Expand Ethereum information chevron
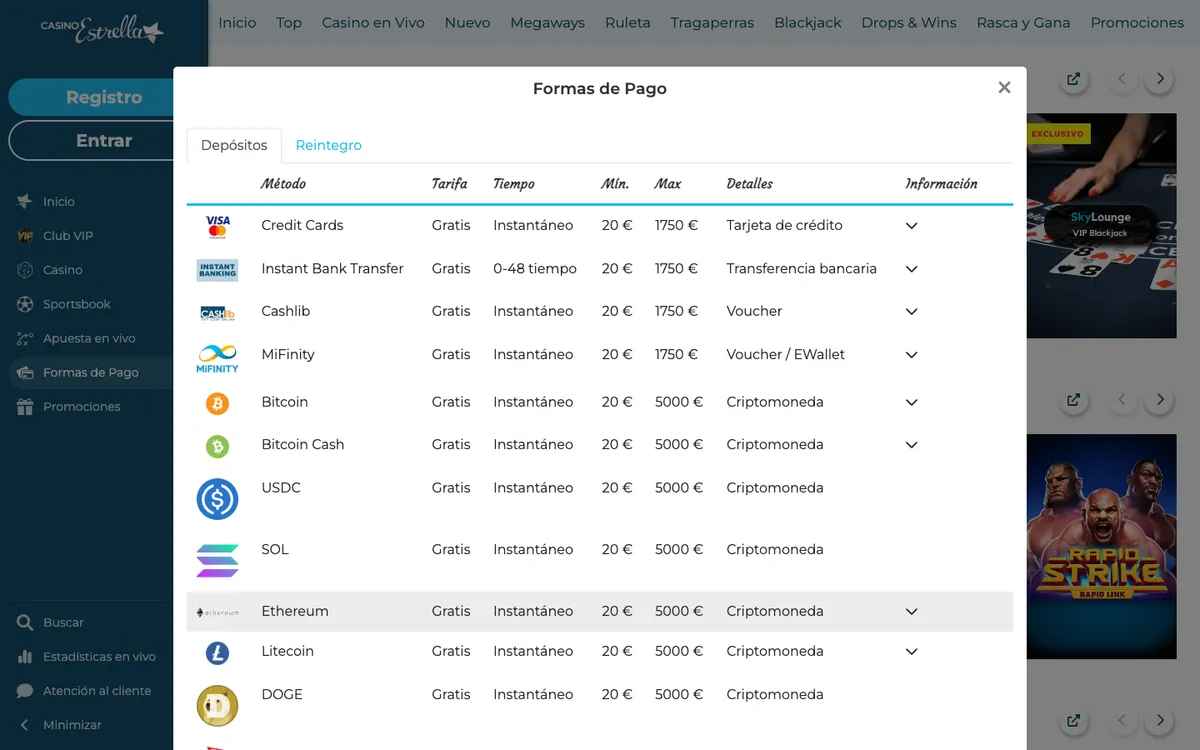Image resolution: width=1200 pixels, height=750 pixels. [911, 612]
